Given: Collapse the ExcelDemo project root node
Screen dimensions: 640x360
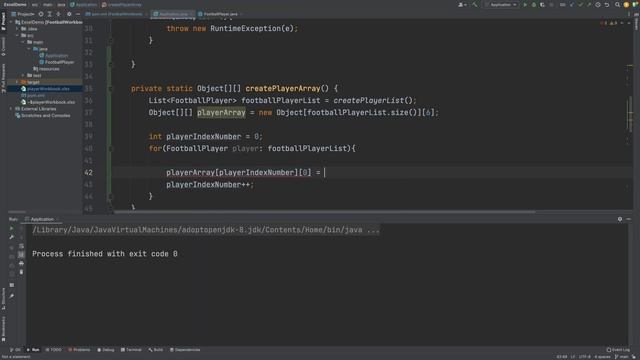Looking at the screenshot, I should click(11, 22).
